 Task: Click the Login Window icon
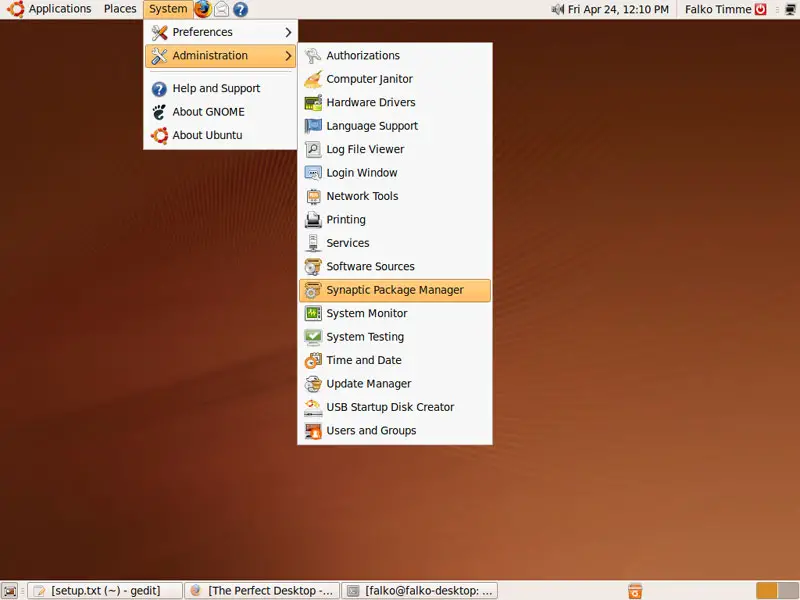click(x=313, y=173)
